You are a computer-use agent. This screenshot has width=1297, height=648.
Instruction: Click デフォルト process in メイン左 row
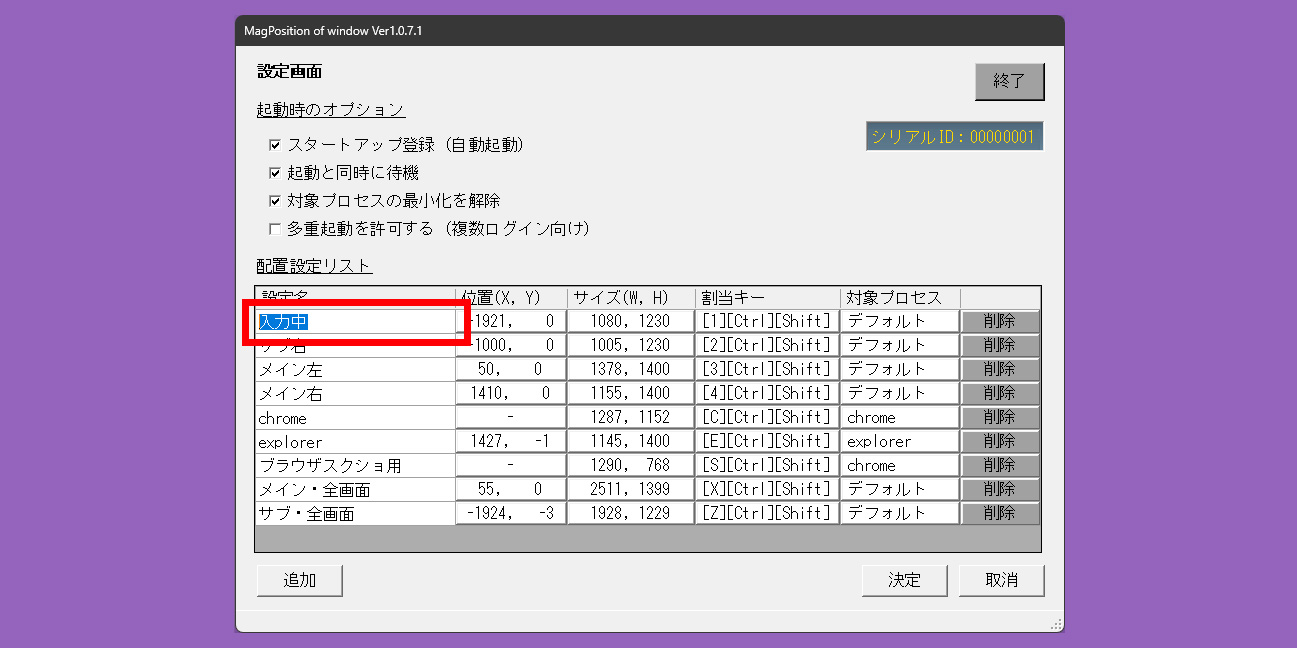(900, 369)
